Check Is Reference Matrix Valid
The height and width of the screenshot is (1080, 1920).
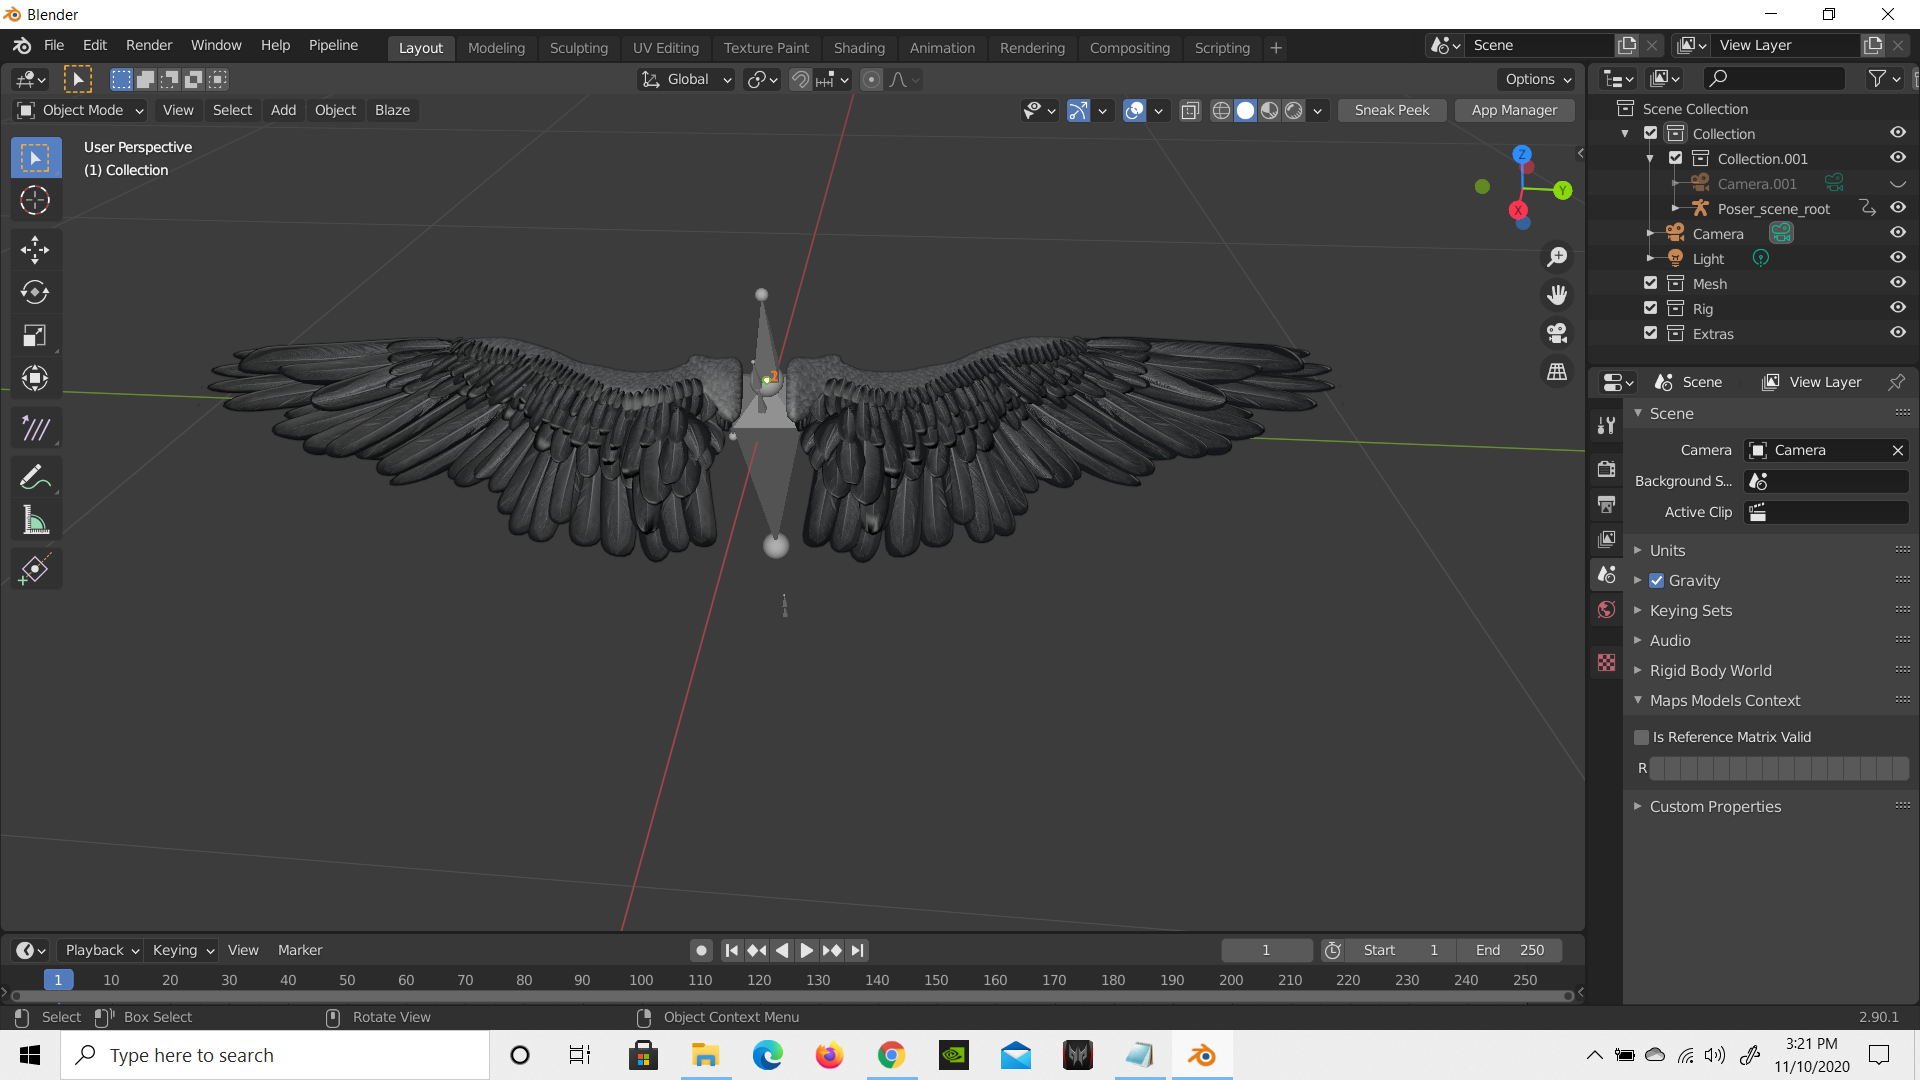point(1641,737)
